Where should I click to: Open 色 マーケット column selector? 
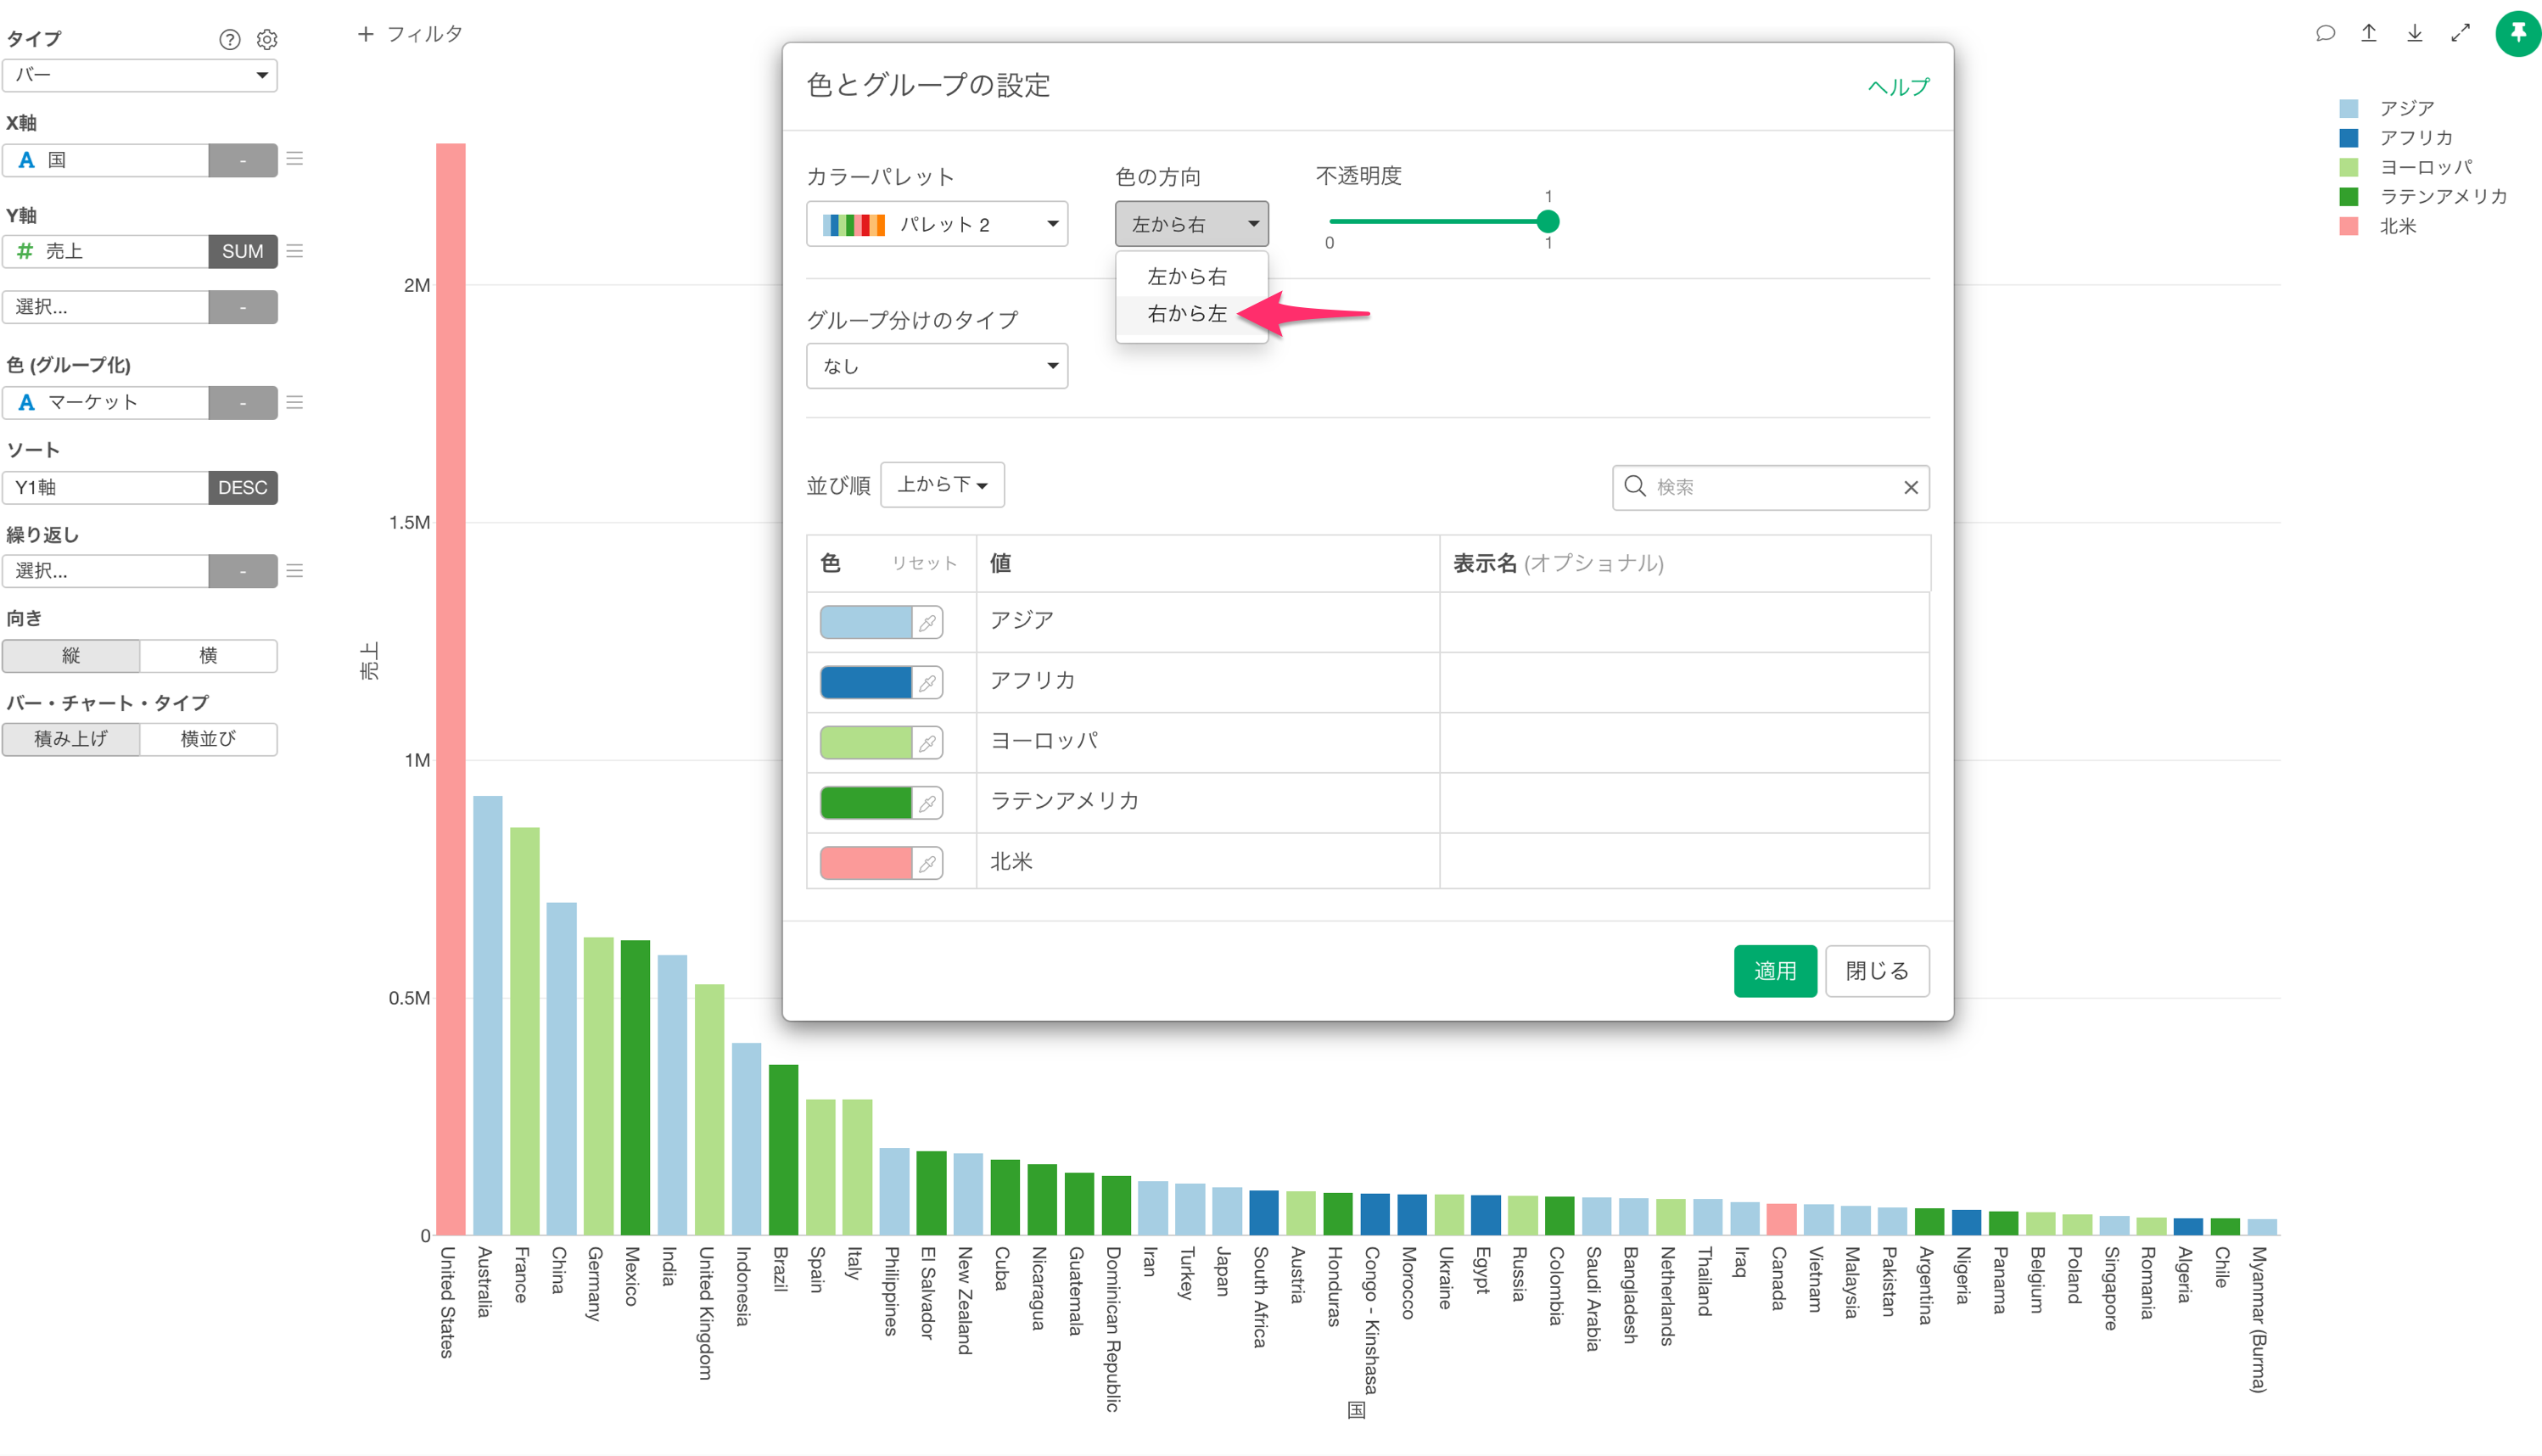tap(106, 403)
